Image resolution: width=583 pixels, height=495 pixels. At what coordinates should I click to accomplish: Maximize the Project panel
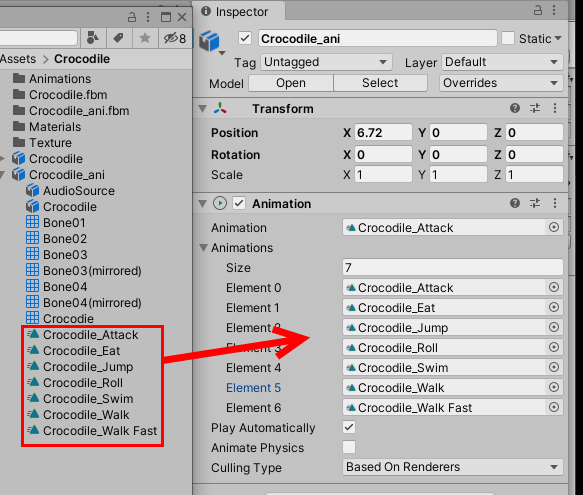166,17
